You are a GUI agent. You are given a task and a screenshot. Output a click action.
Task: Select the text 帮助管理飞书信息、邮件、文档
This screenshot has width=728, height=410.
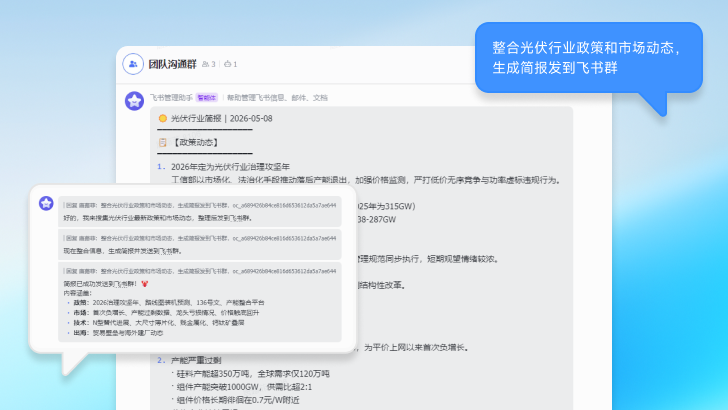point(277,98)
